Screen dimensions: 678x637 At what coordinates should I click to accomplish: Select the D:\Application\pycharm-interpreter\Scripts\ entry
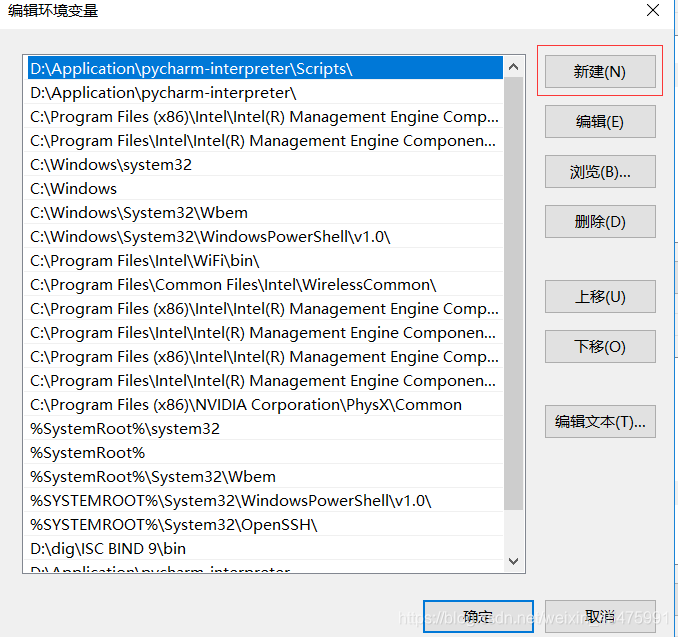265,68
